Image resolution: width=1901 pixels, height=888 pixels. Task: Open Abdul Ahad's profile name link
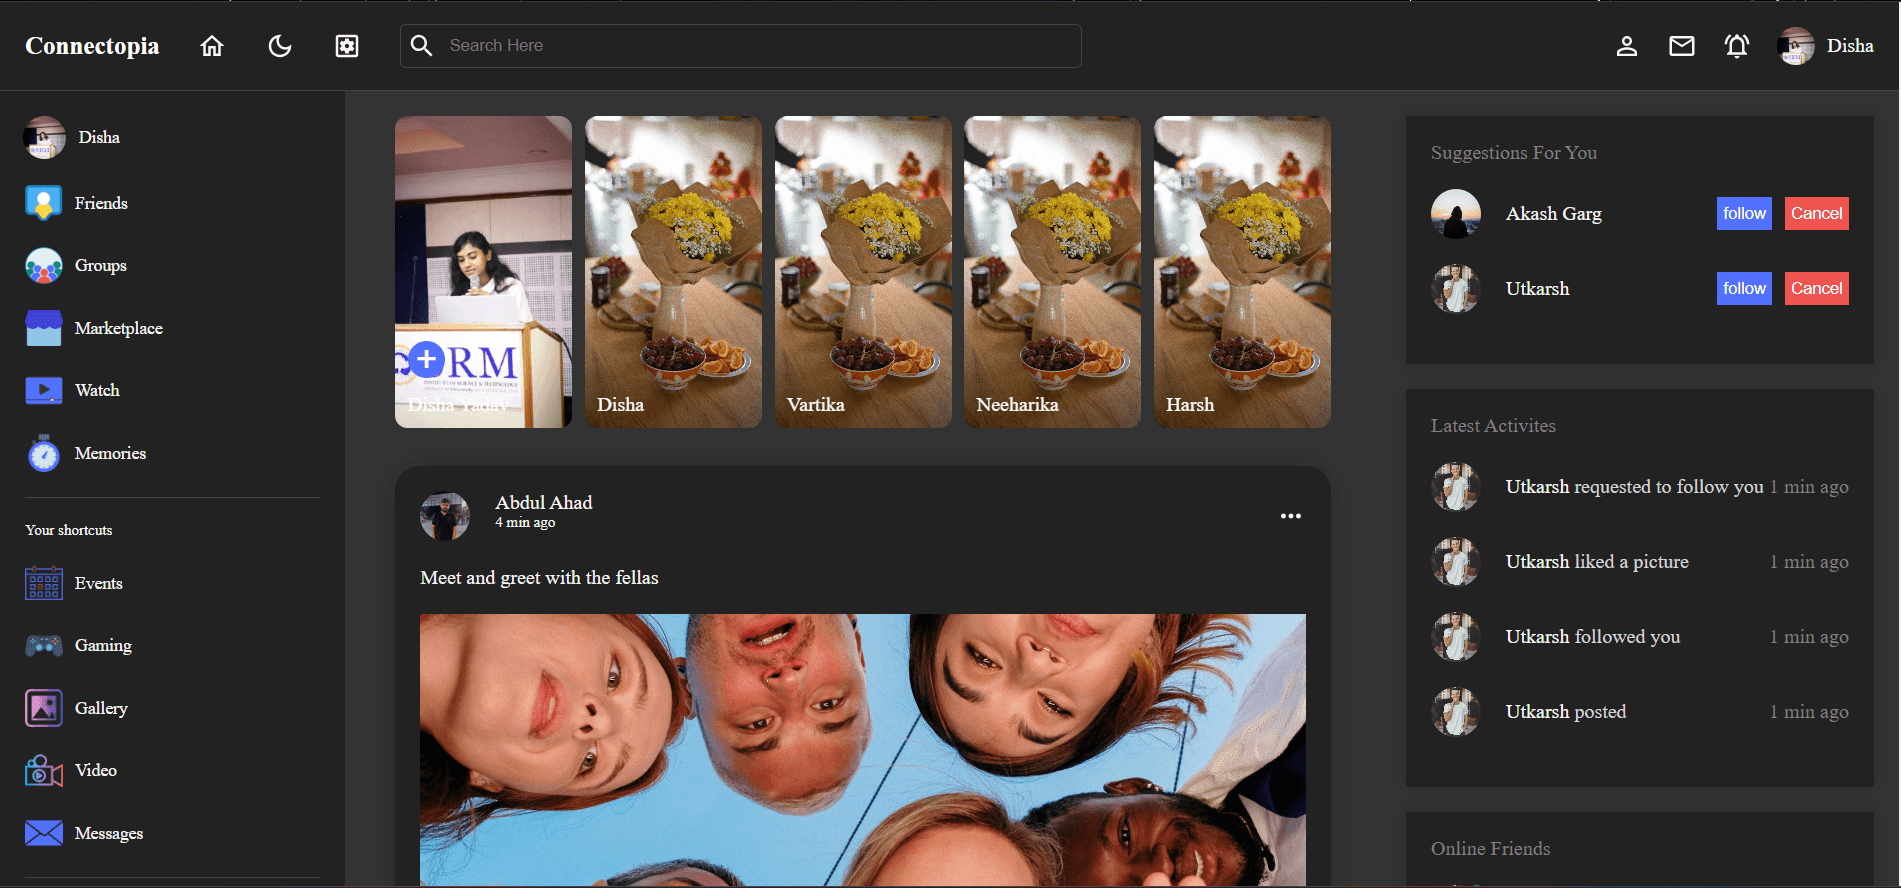[544, 503]
